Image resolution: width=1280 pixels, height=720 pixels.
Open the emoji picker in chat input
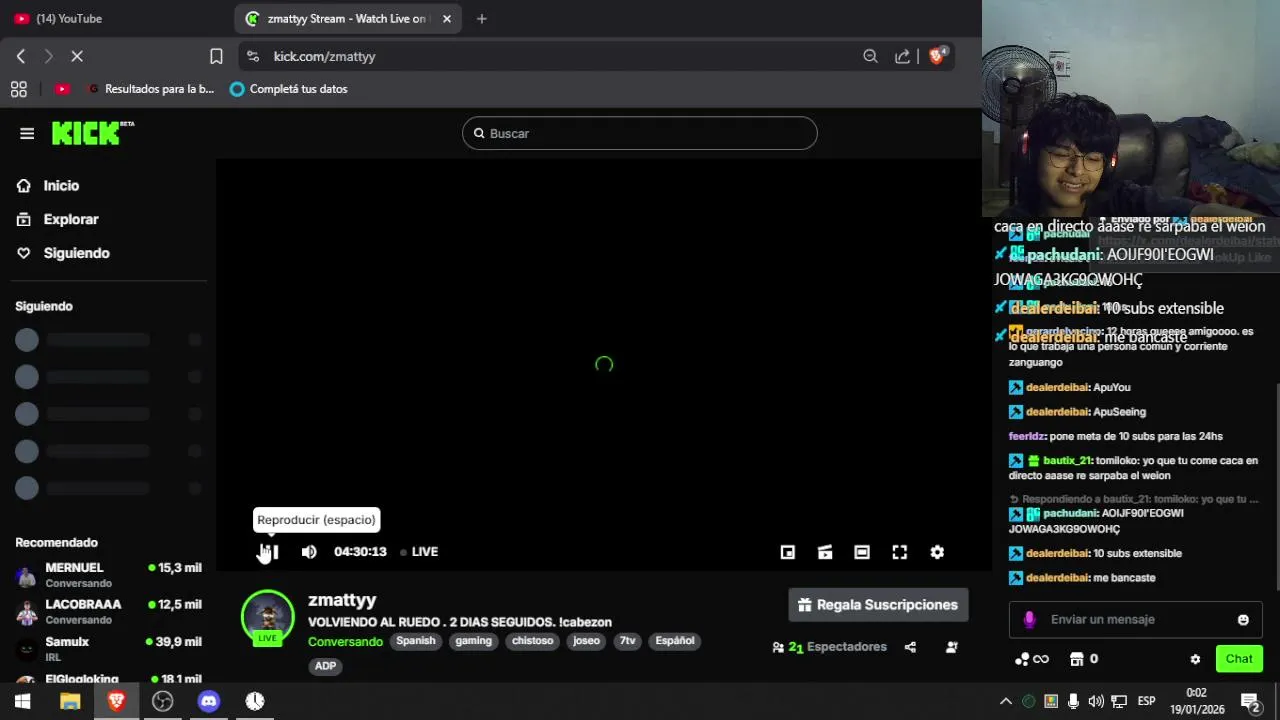(x=1243, y=620)
